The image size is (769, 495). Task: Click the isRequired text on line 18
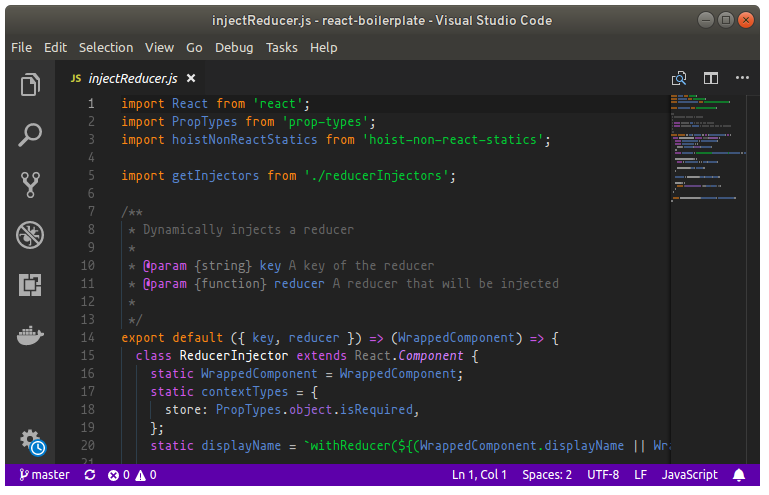(x=376, y=410)
